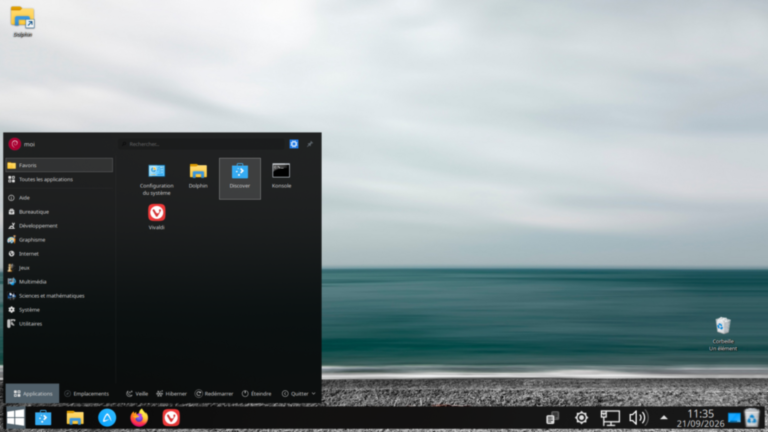Open Dolphin in the favorites grid
This screenshot has height=432, width=768.
(x=198, y=175)
